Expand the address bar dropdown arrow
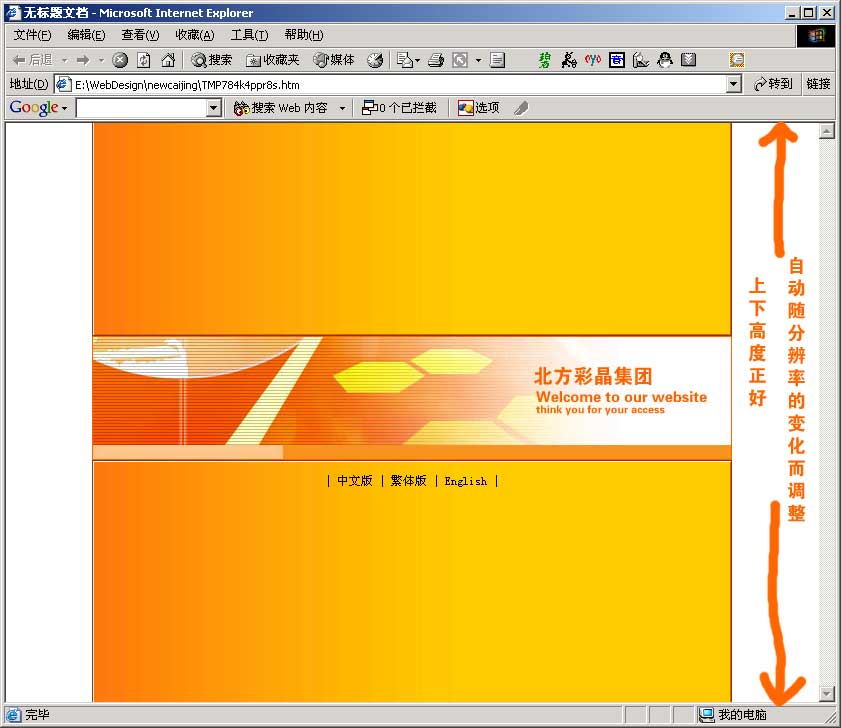 (x=733, y=85)
